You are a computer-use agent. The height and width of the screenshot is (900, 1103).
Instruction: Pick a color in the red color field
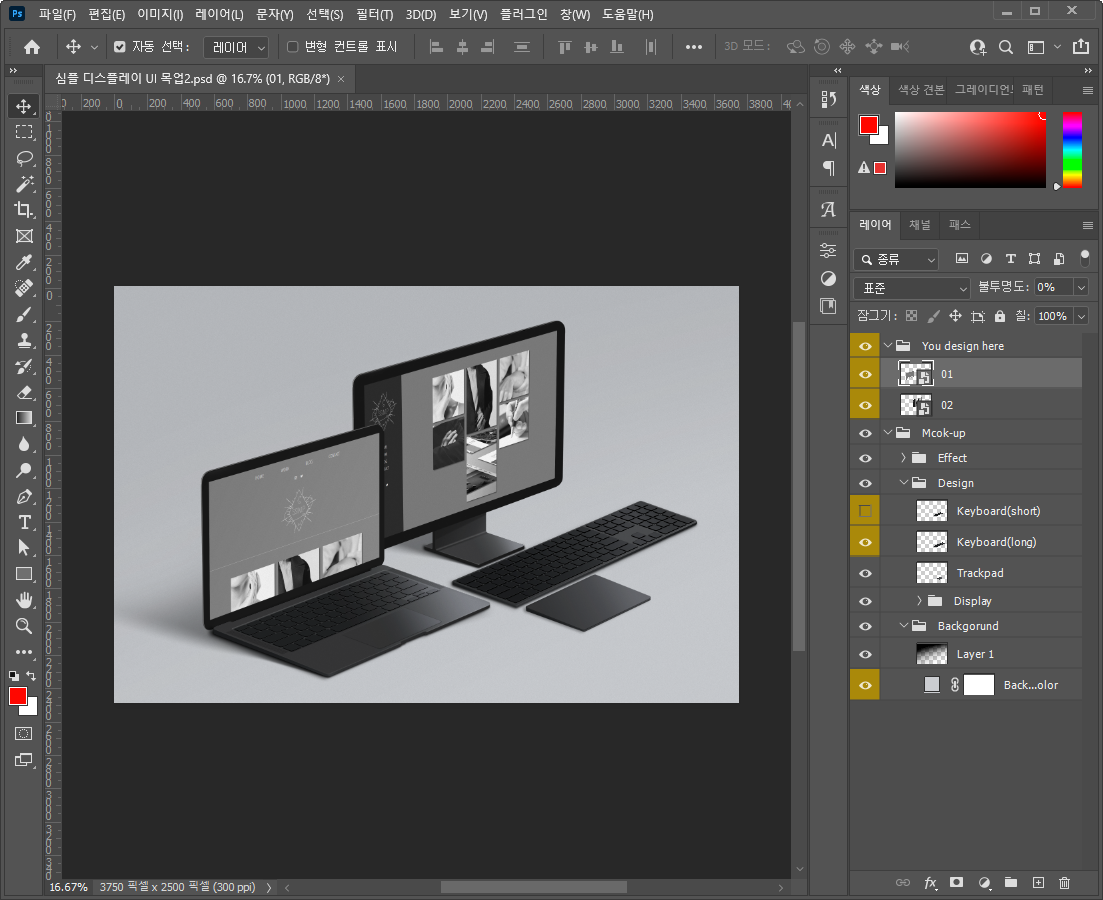tap(970, 150)
